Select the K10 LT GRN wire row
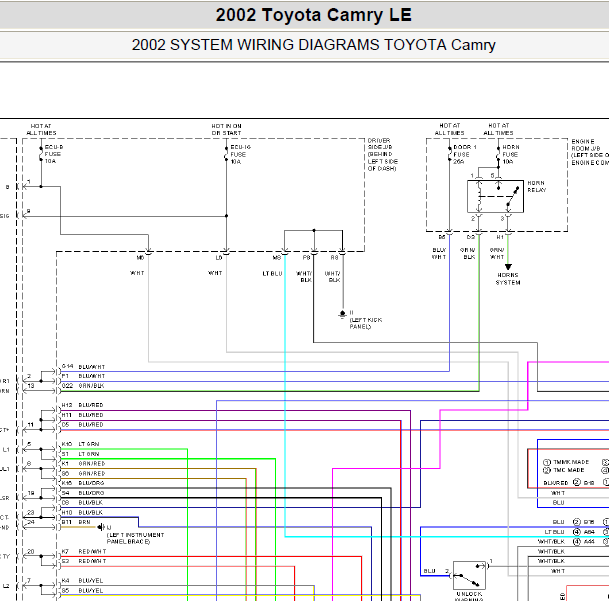 [x=80, y=444]
